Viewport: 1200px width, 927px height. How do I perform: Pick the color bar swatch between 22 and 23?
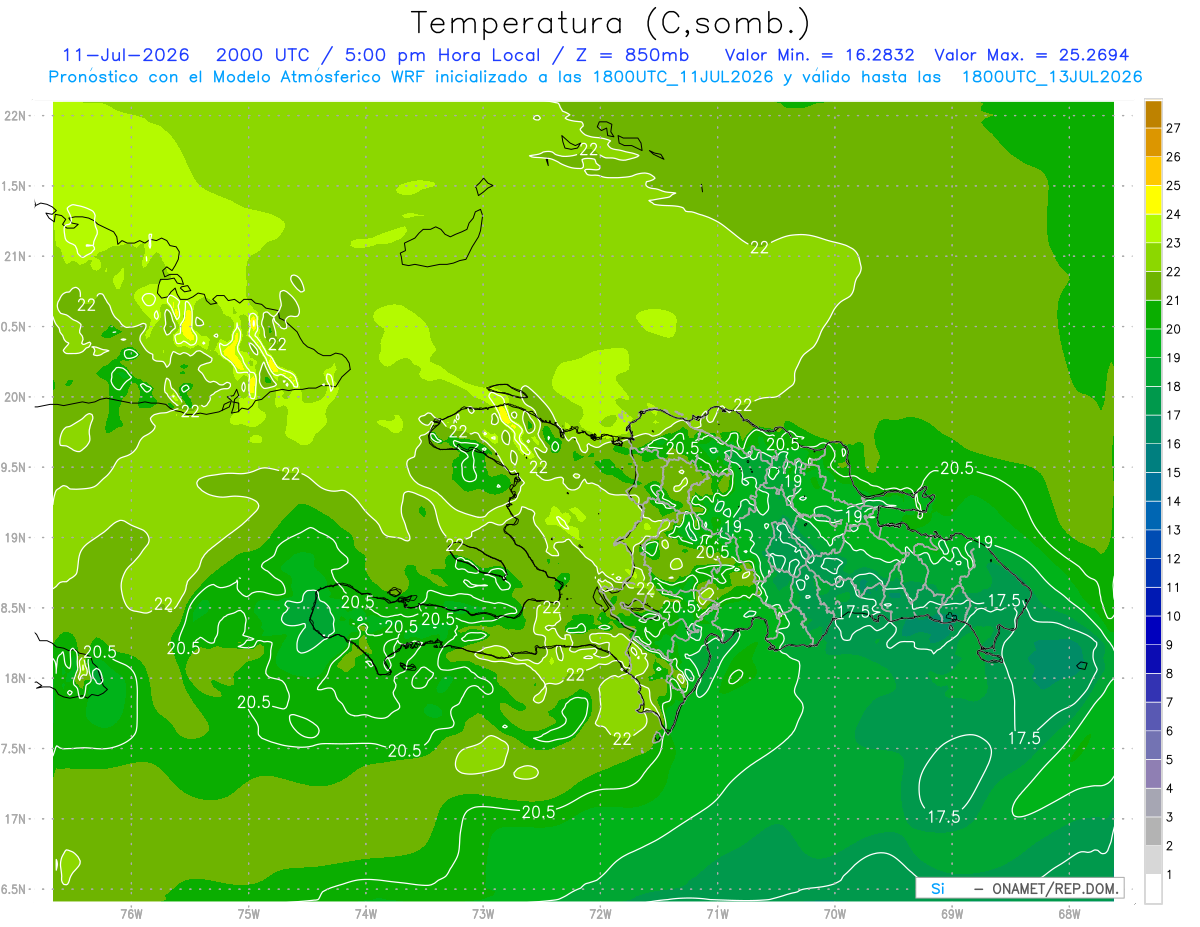click(1153, 257)
